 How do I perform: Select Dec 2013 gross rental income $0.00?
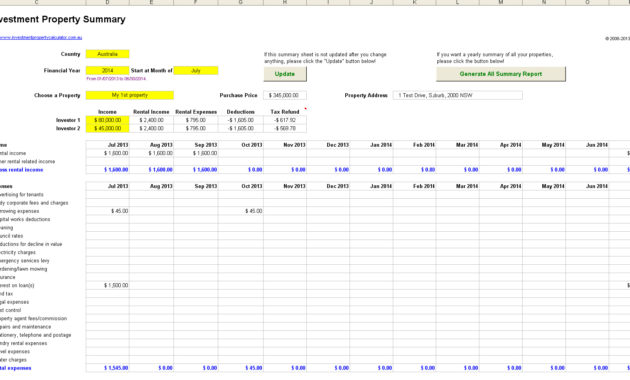click(x=328, y=170)
